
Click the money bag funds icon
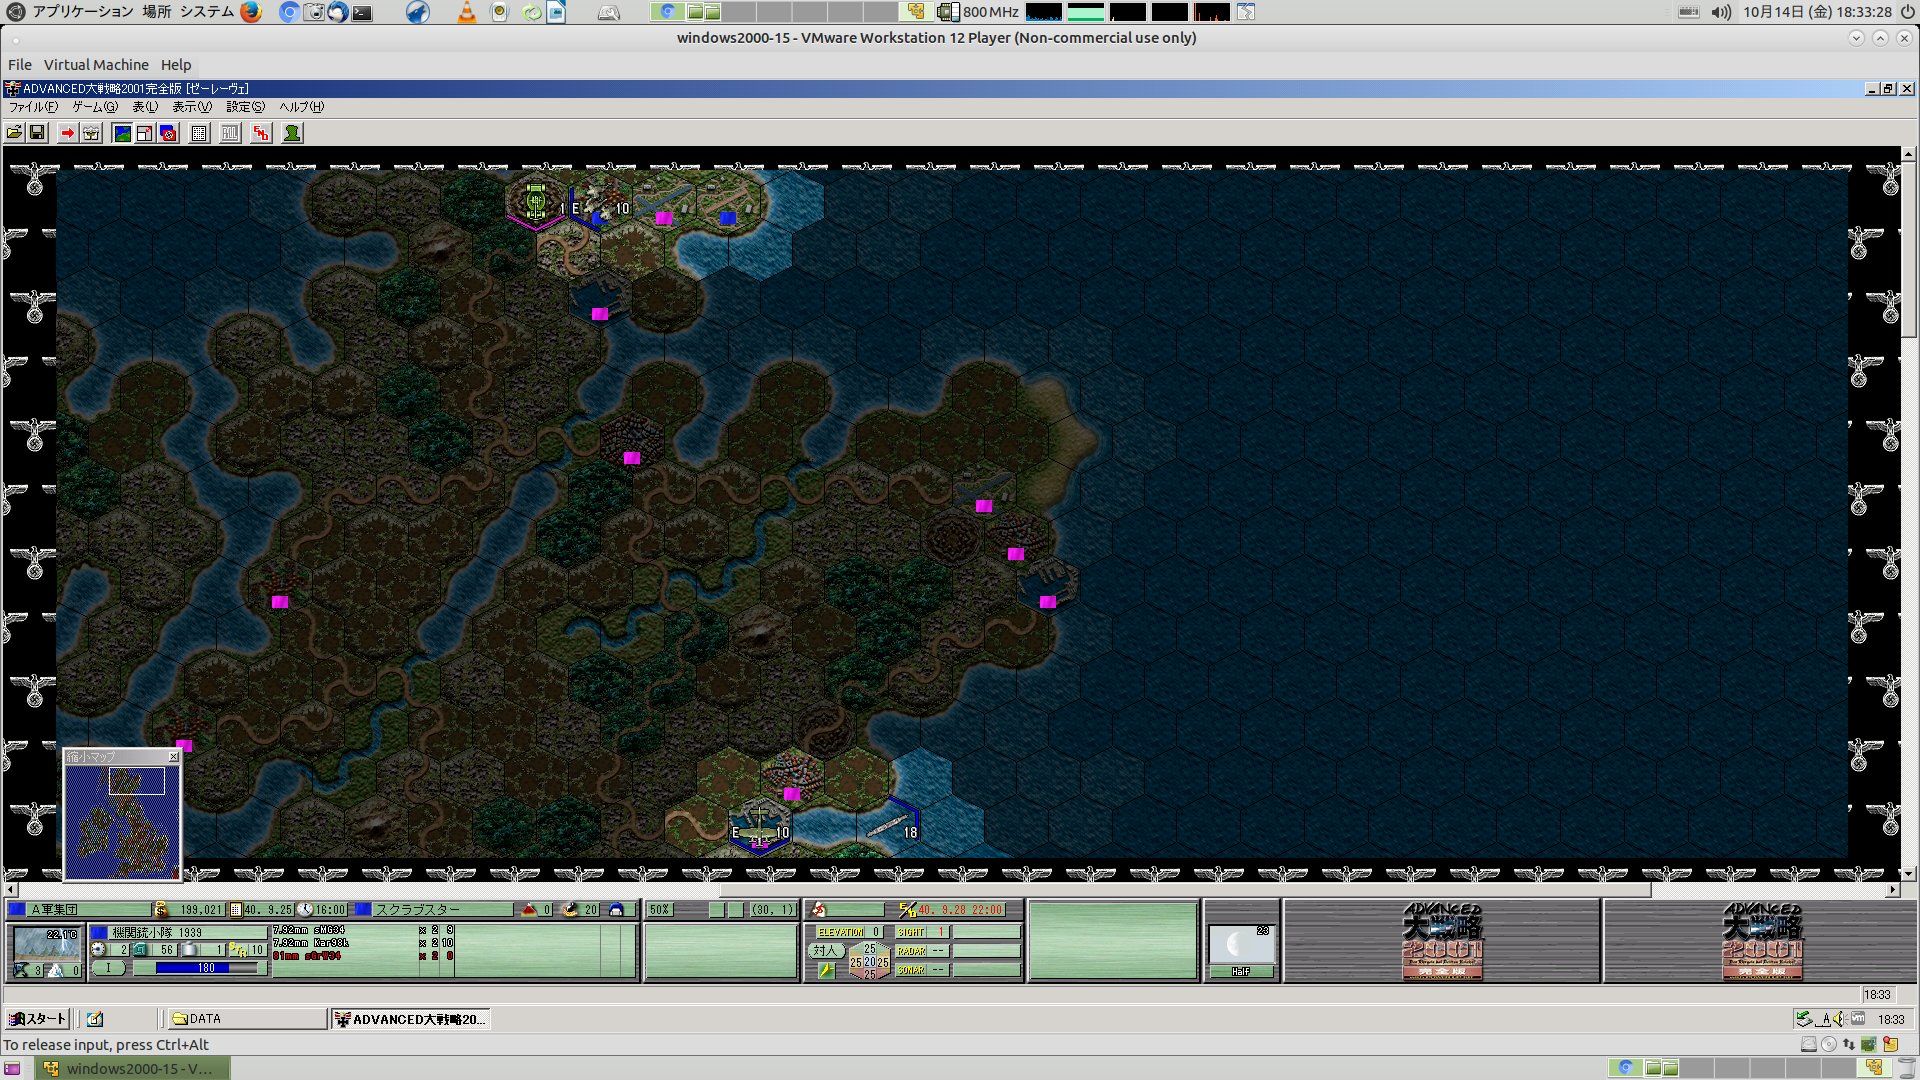(x=161, y=910)
